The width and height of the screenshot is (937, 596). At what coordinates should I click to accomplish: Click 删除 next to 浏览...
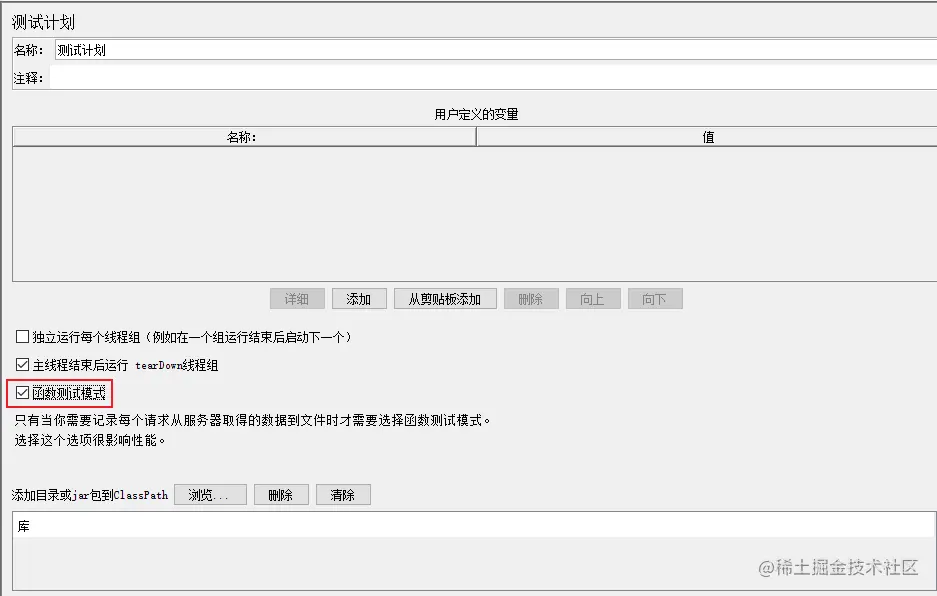point(268,494)
